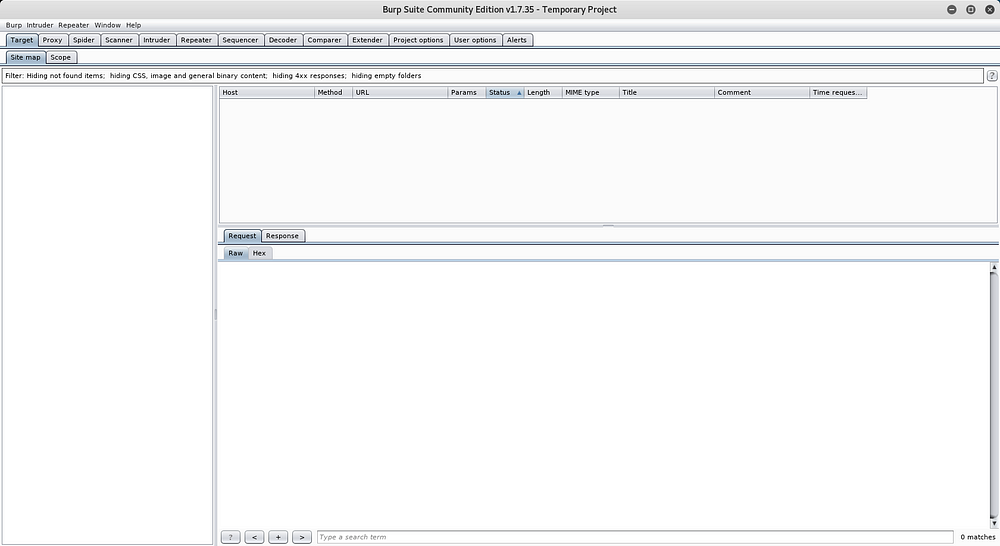
Task: Open the Help menu
Action: tap(133, 25)
